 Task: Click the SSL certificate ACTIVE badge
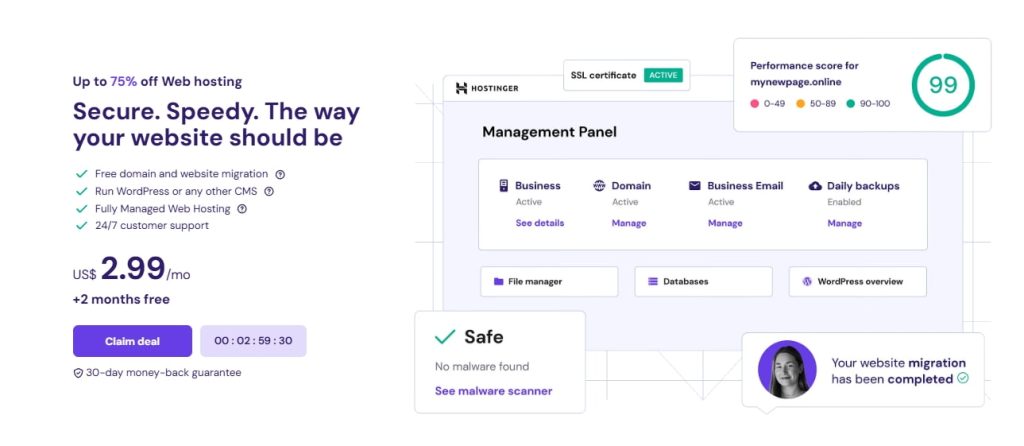coord(661,75)
